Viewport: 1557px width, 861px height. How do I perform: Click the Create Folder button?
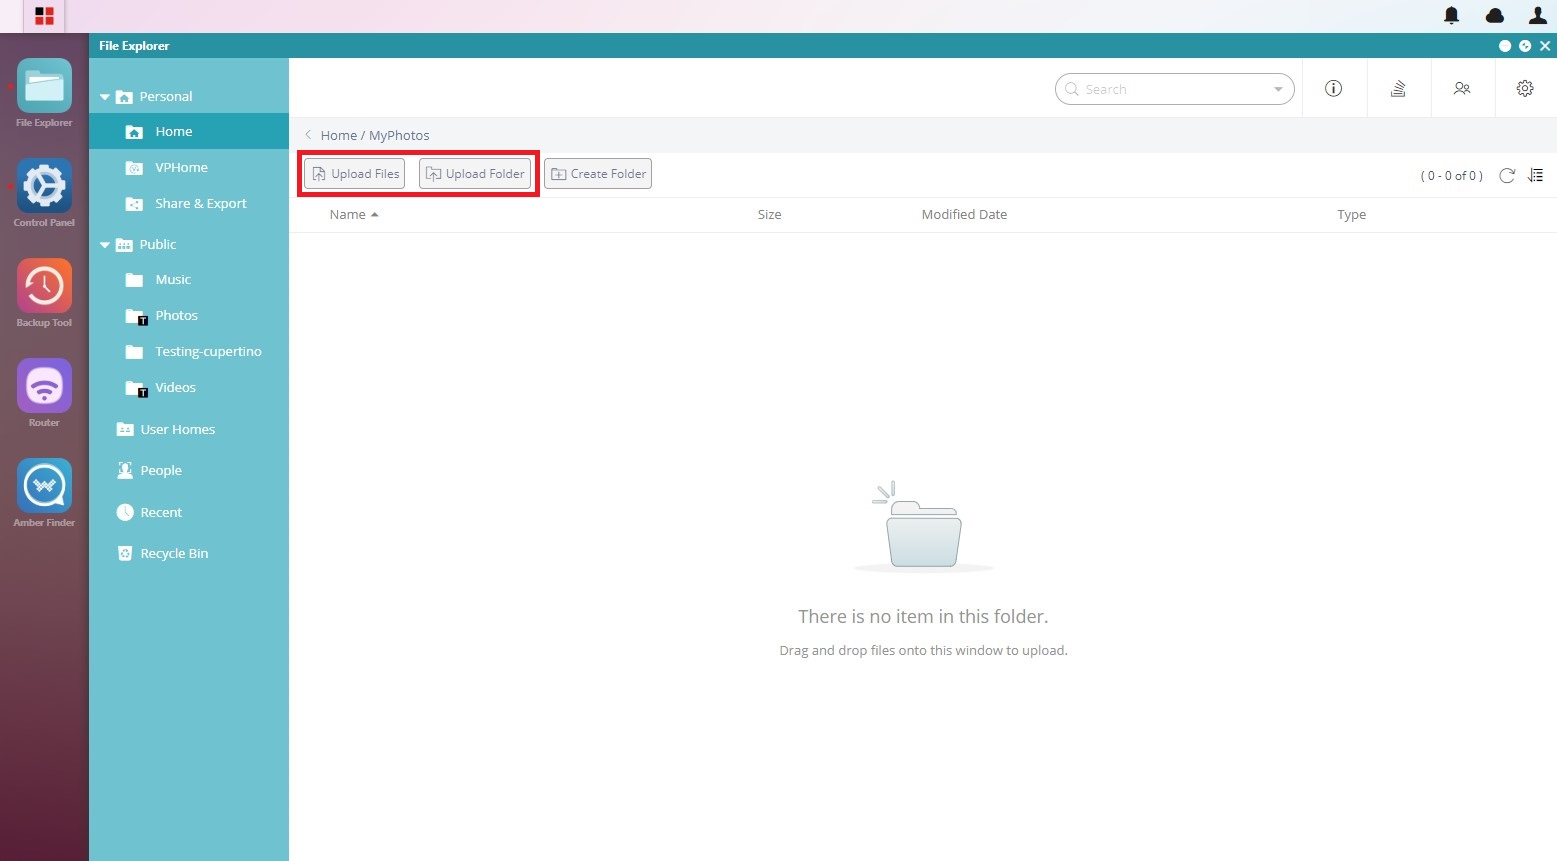(x=598, y=174)
